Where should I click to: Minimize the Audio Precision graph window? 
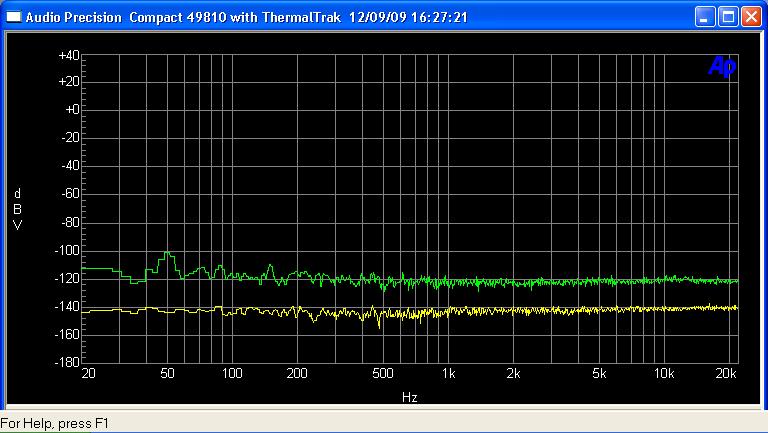(x=705, y=17)
